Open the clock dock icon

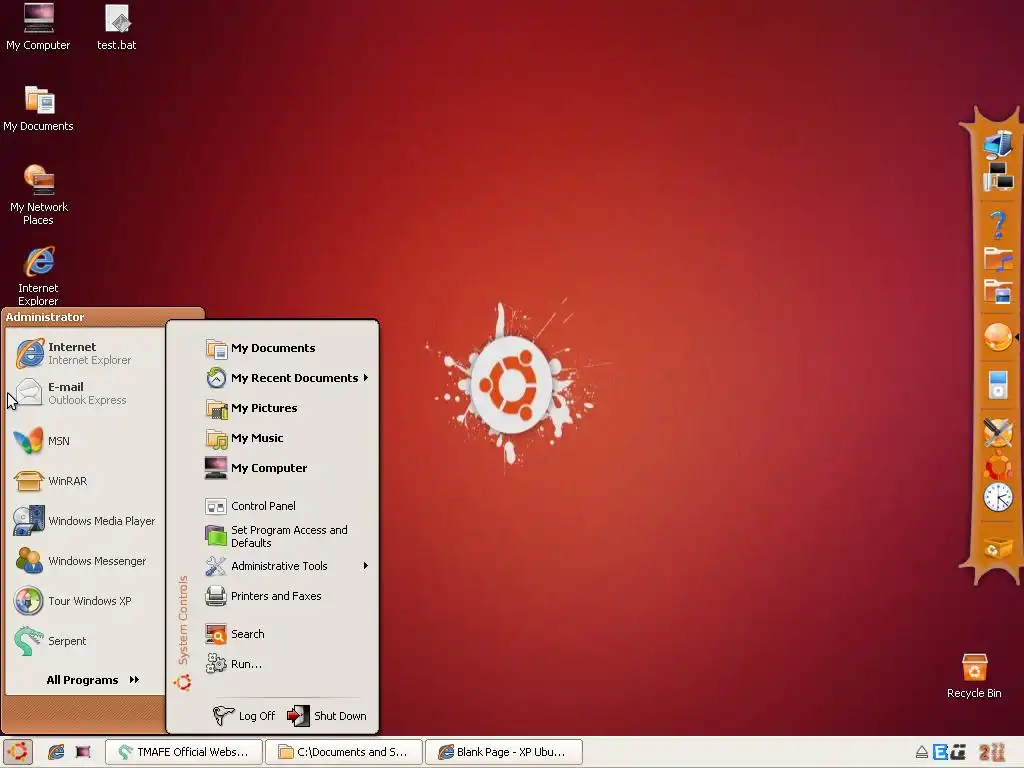coord(998,498)
